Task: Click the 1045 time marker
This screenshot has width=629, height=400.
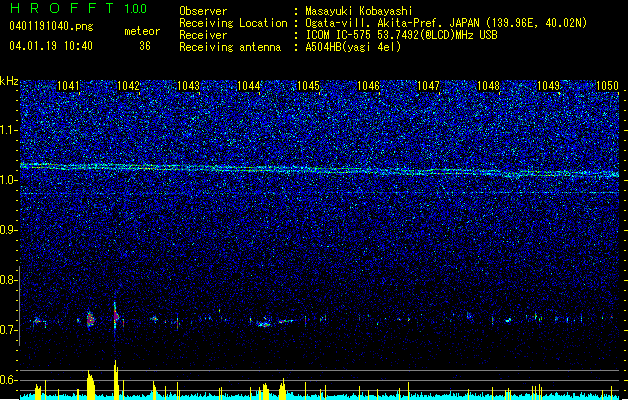Action: pos(308,86)
